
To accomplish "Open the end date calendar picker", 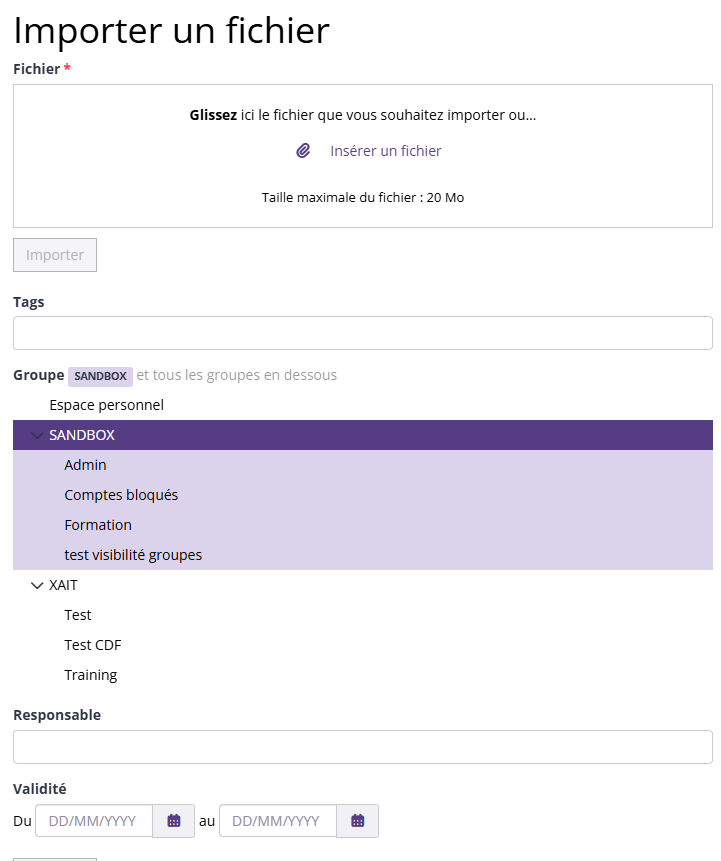I will click(357, 821).
